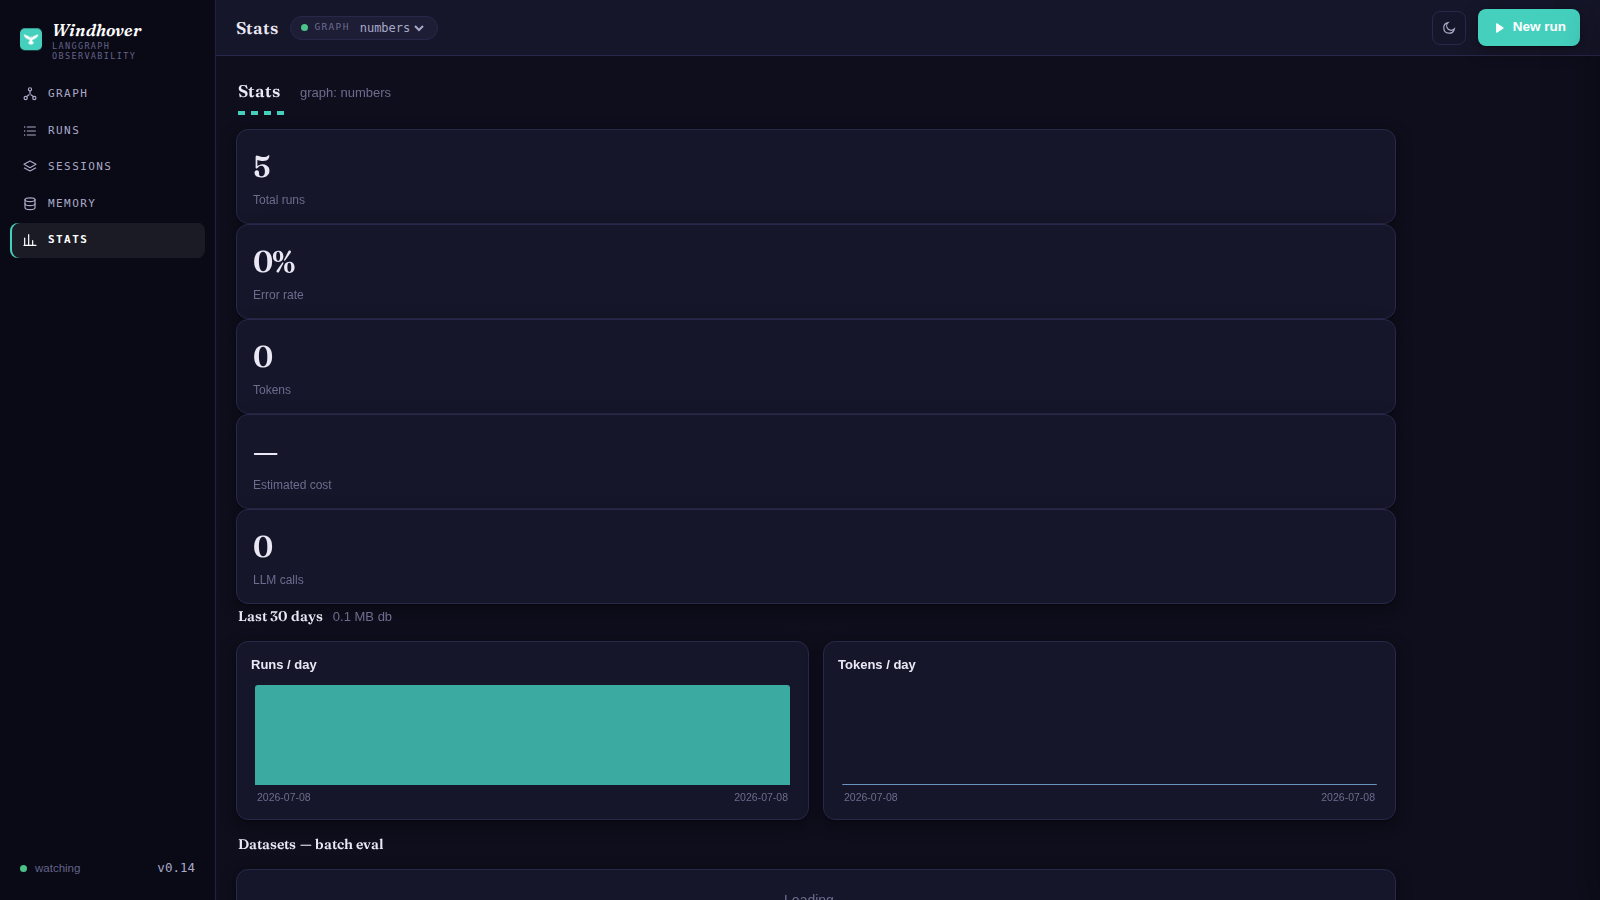Click the play icon in New run
Viewport: 1600px width, 900px height.
point(1499,28)
